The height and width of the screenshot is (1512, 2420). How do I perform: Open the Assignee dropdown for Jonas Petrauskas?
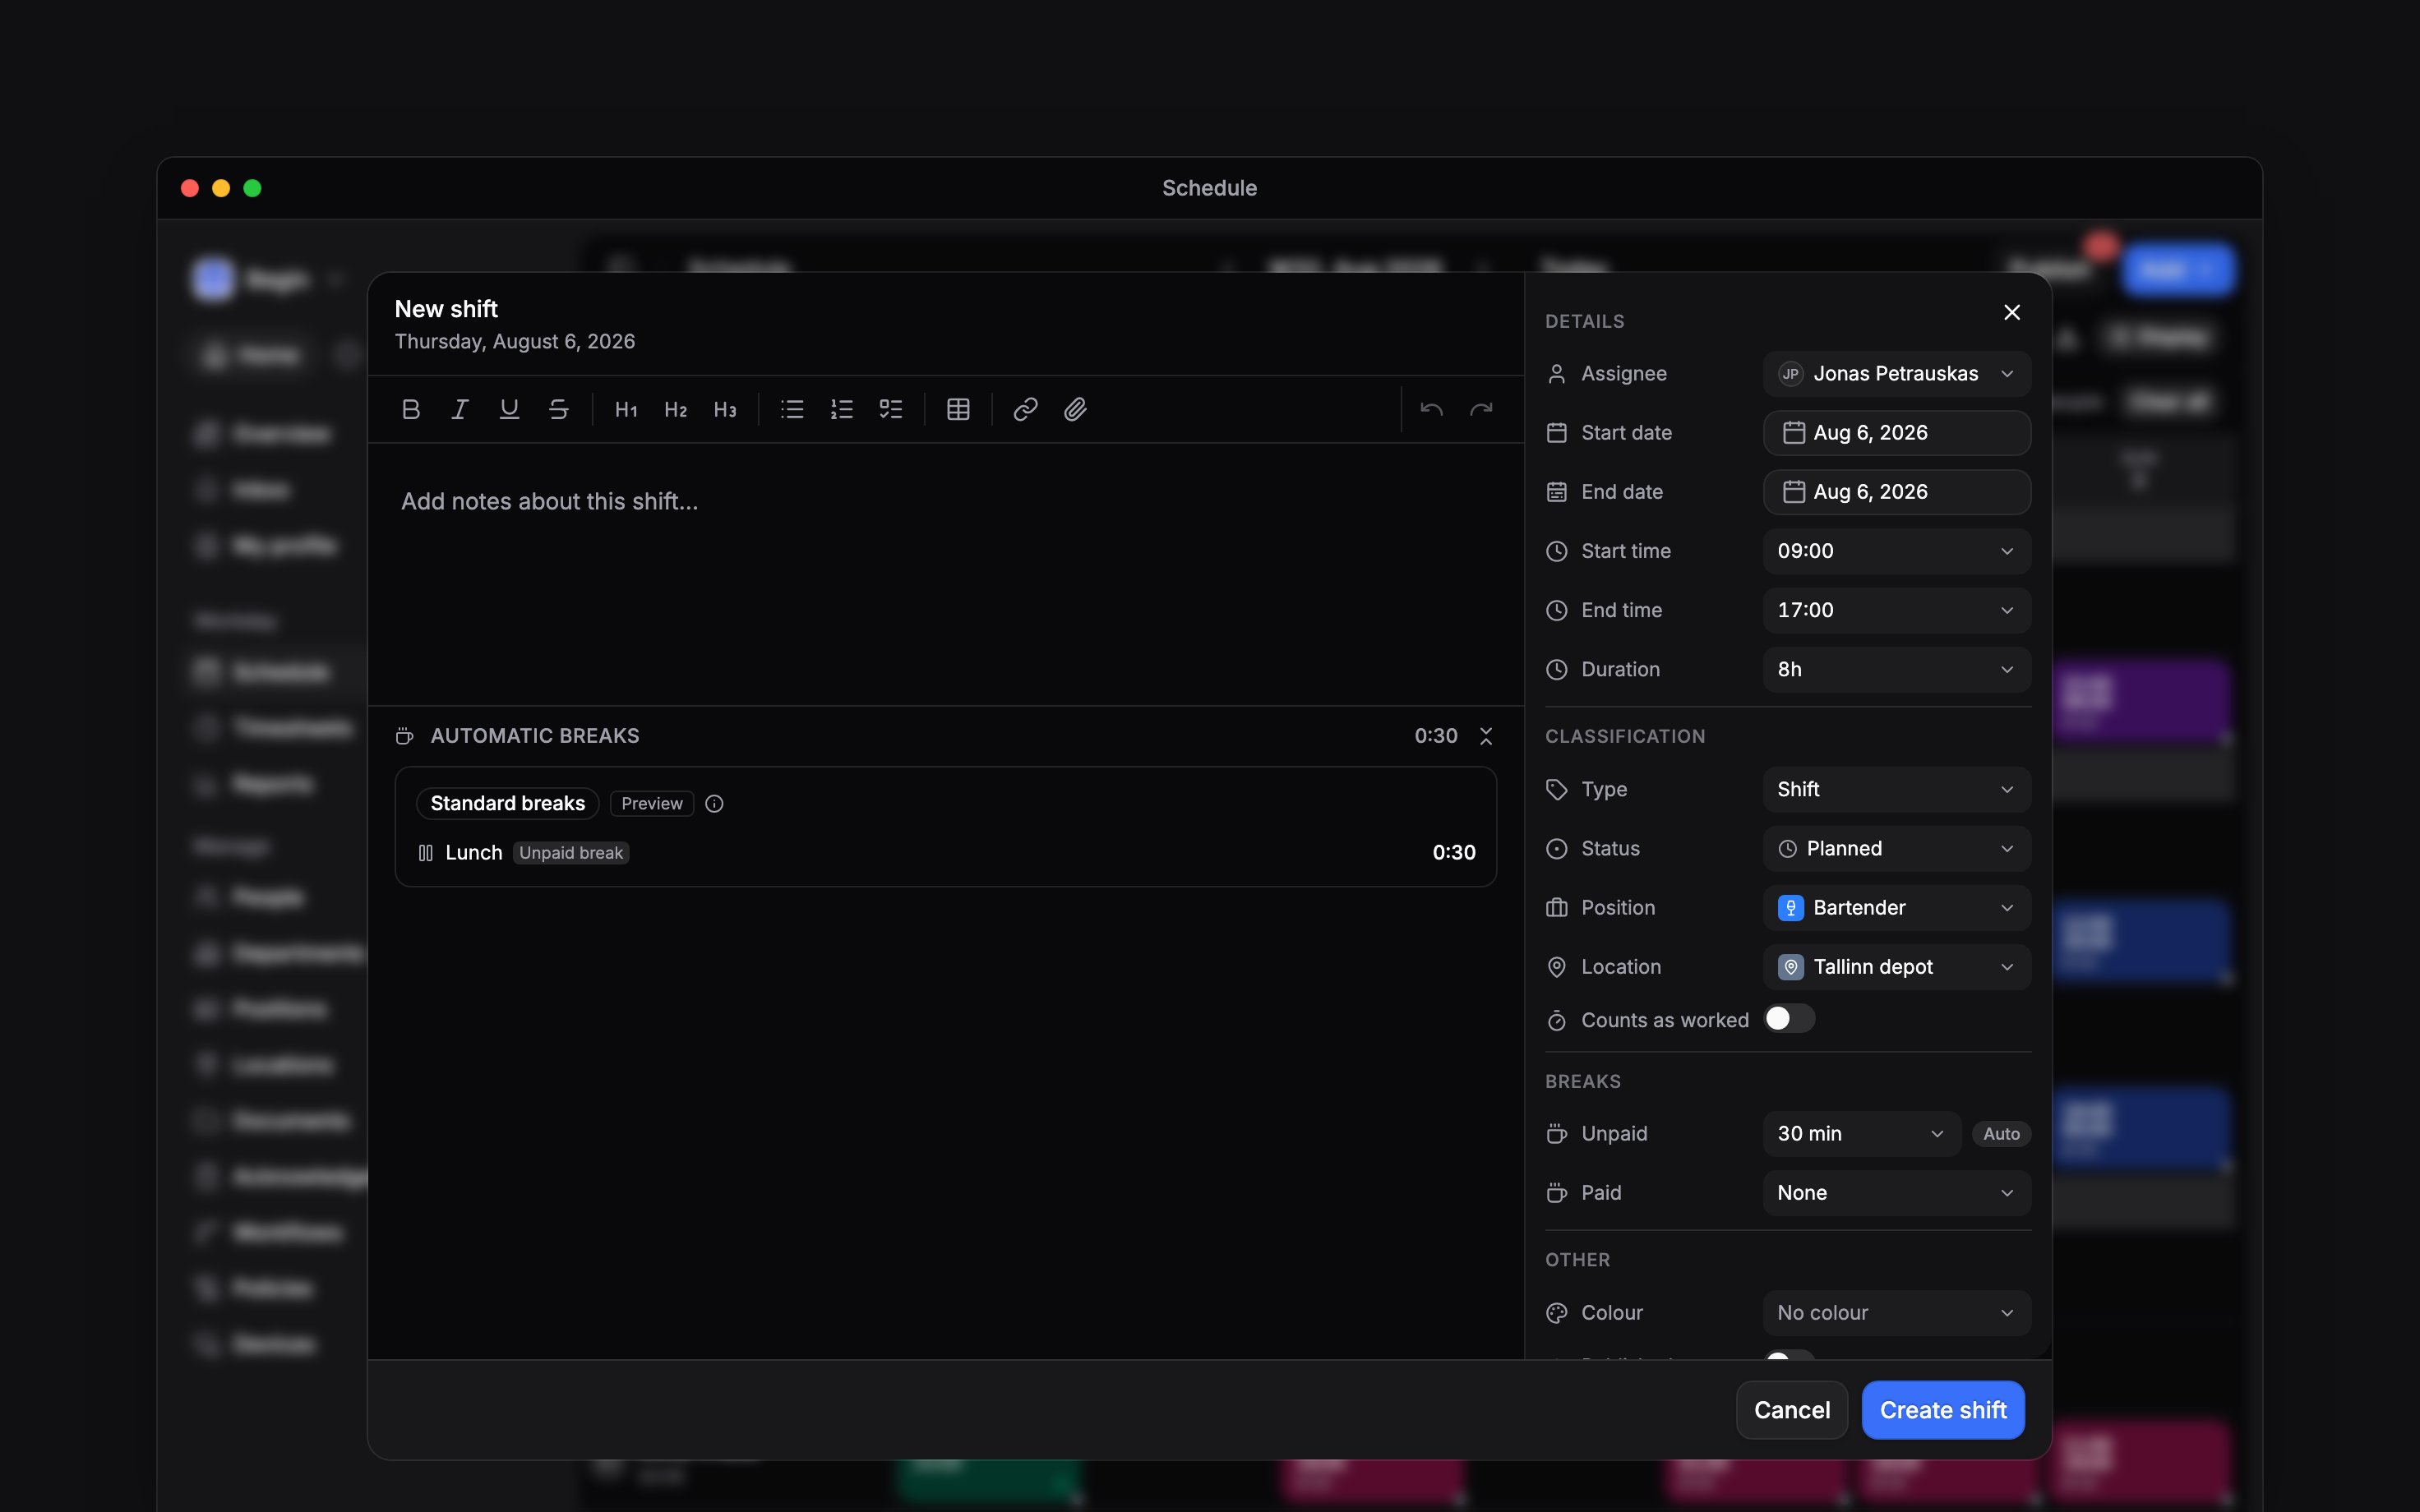click(1896, 373)
